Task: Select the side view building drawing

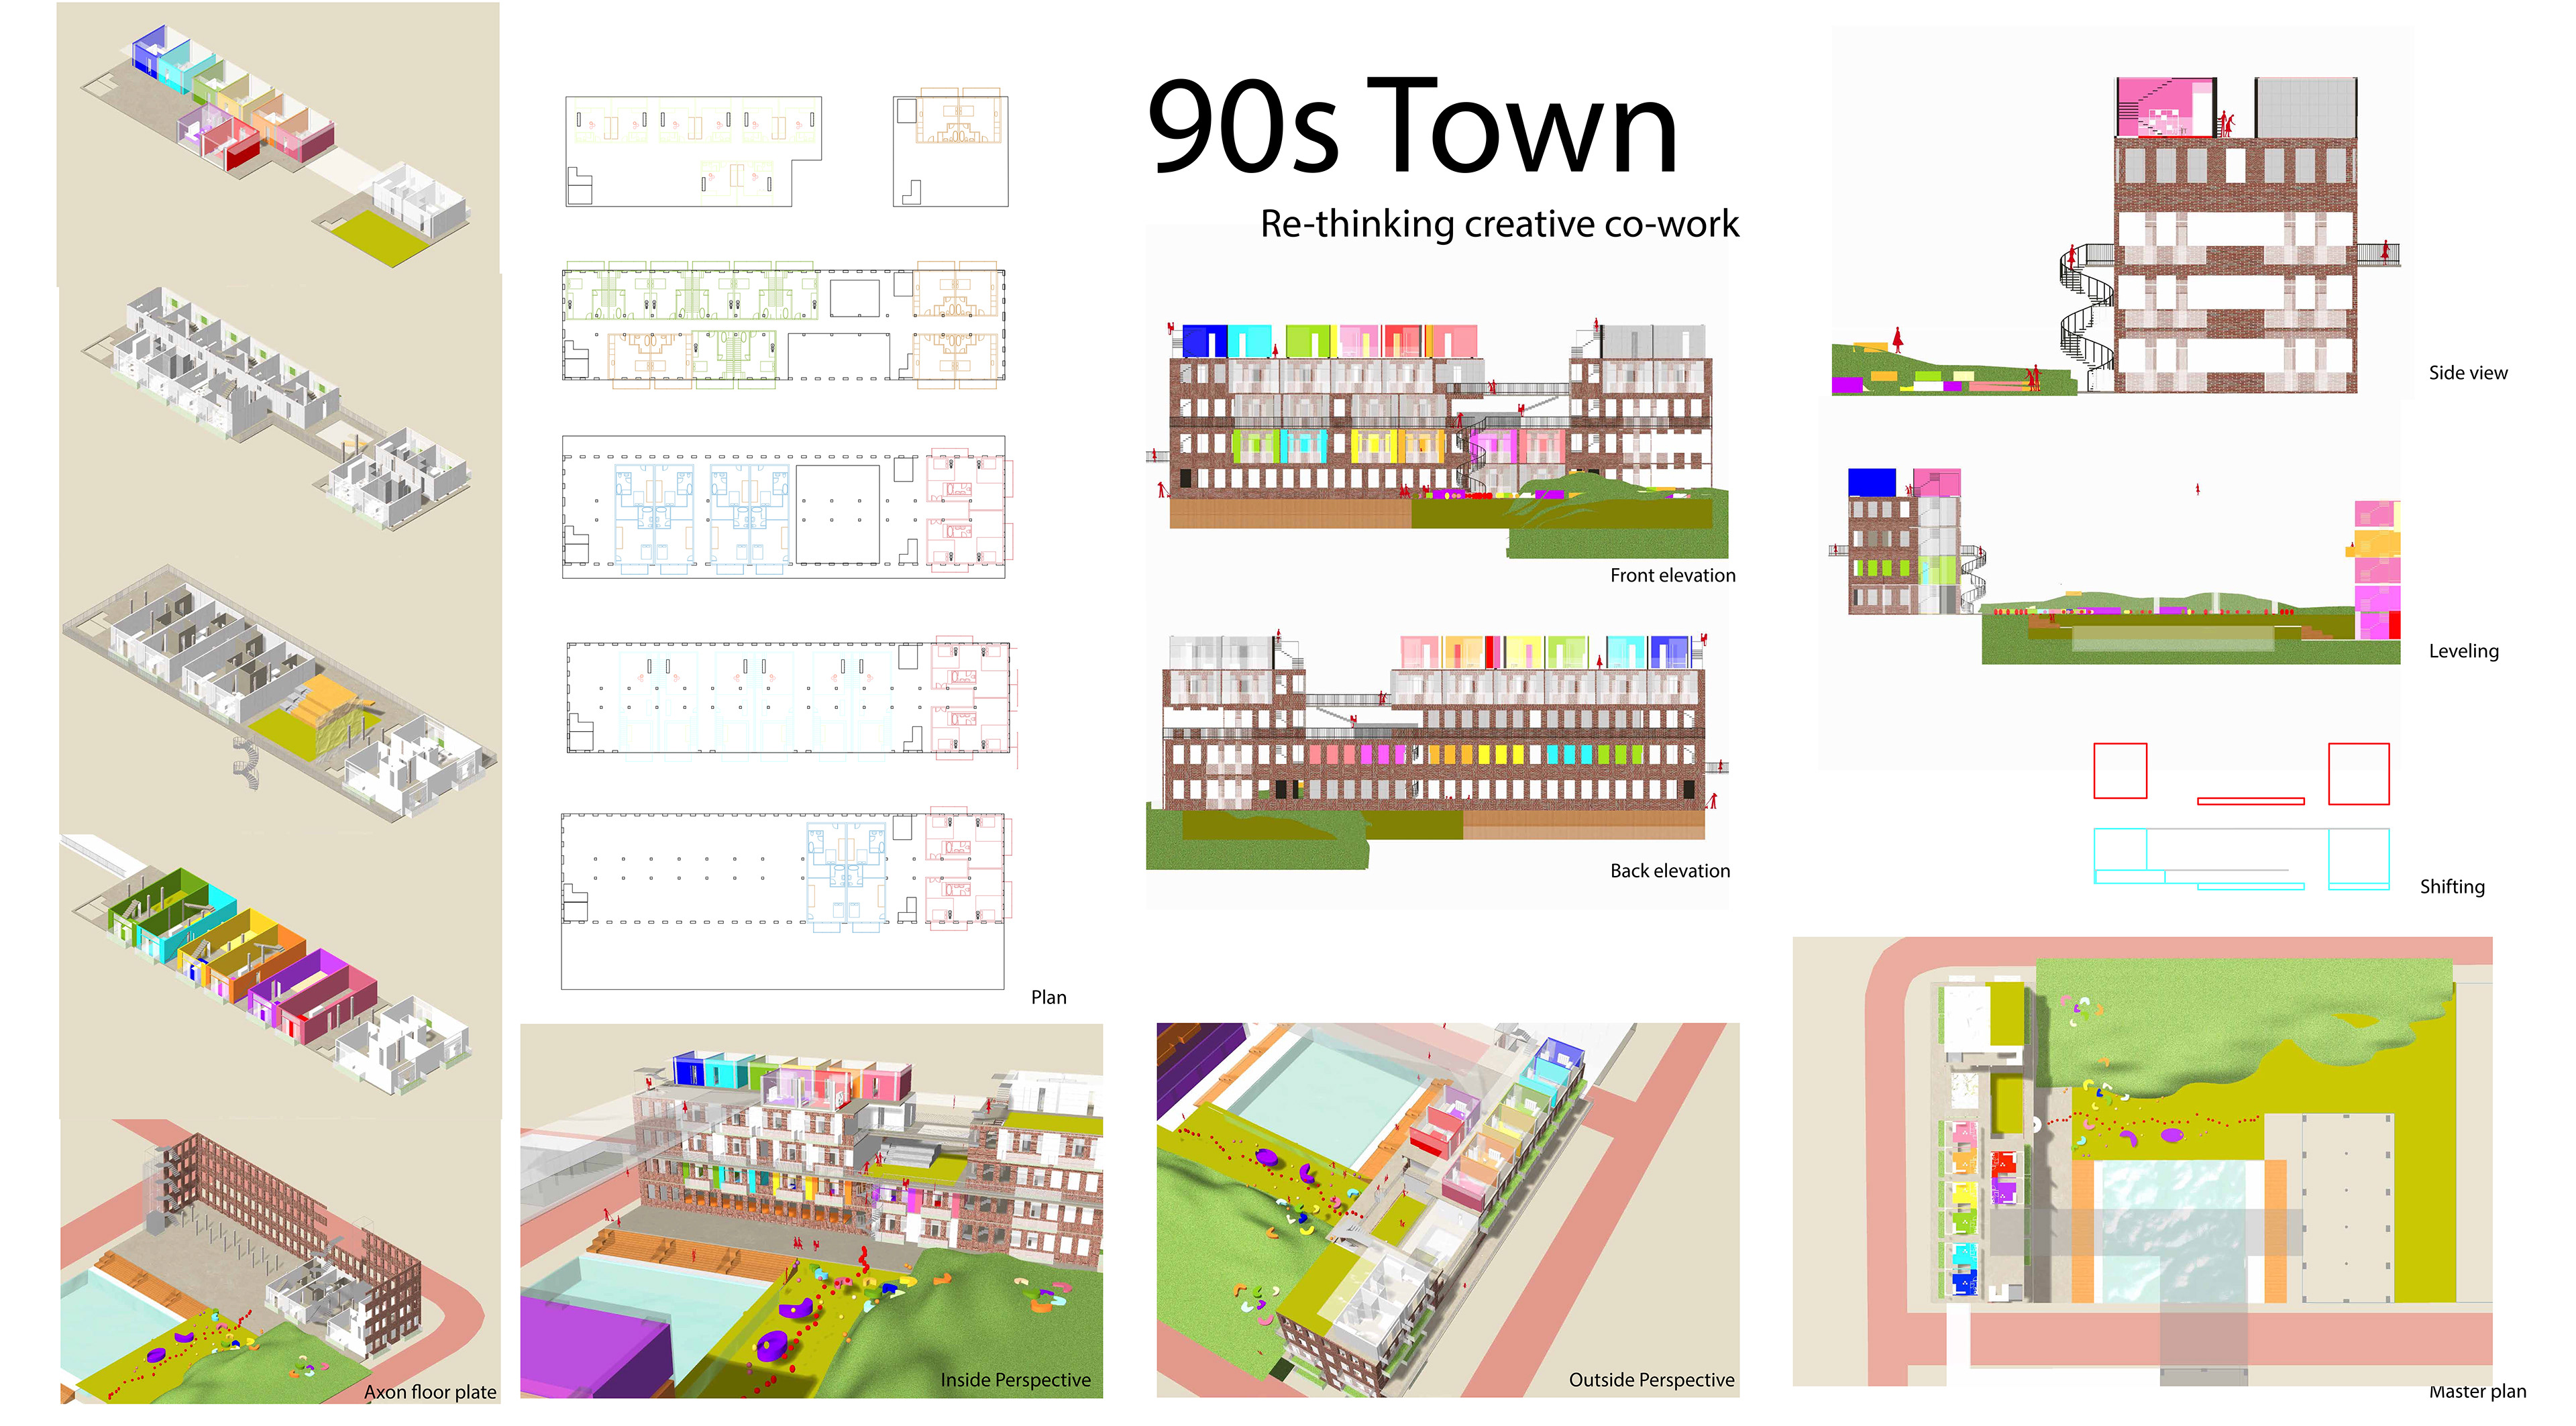Action: [2236, 235]
